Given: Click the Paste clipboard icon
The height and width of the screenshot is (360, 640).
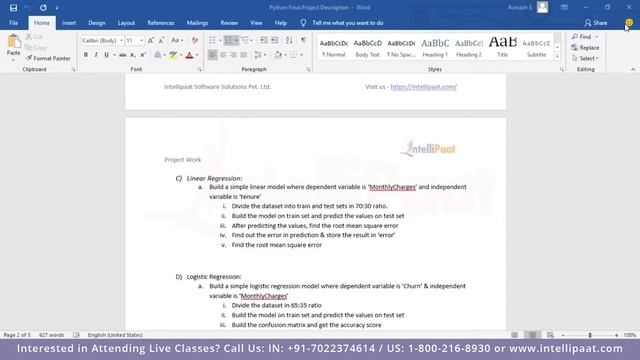Looking at the screenshot, I should click(13, 42).
